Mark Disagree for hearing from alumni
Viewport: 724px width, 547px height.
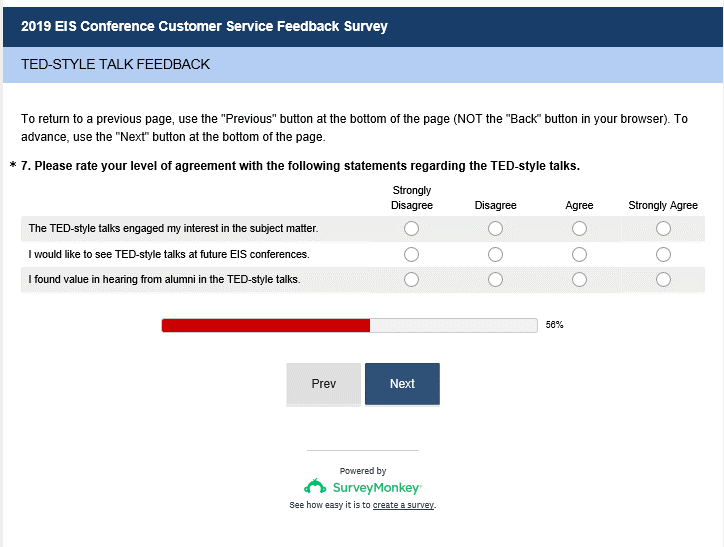click(x=495, y=280)
